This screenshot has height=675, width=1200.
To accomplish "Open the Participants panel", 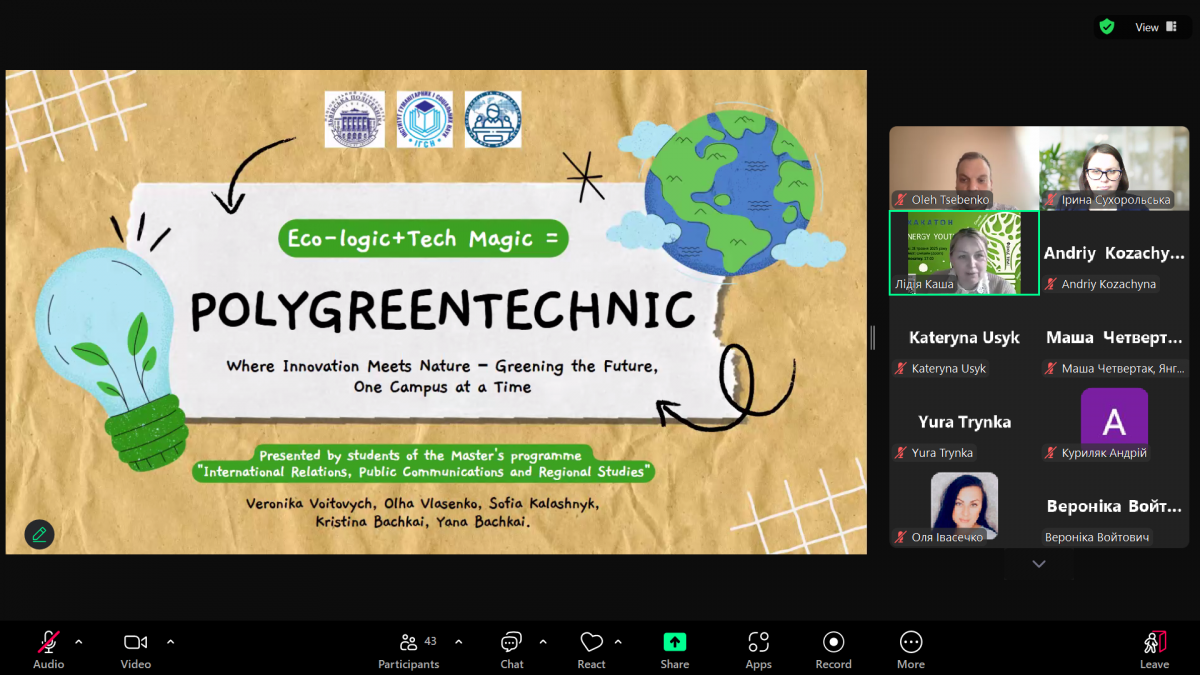I will pos(408,649).
